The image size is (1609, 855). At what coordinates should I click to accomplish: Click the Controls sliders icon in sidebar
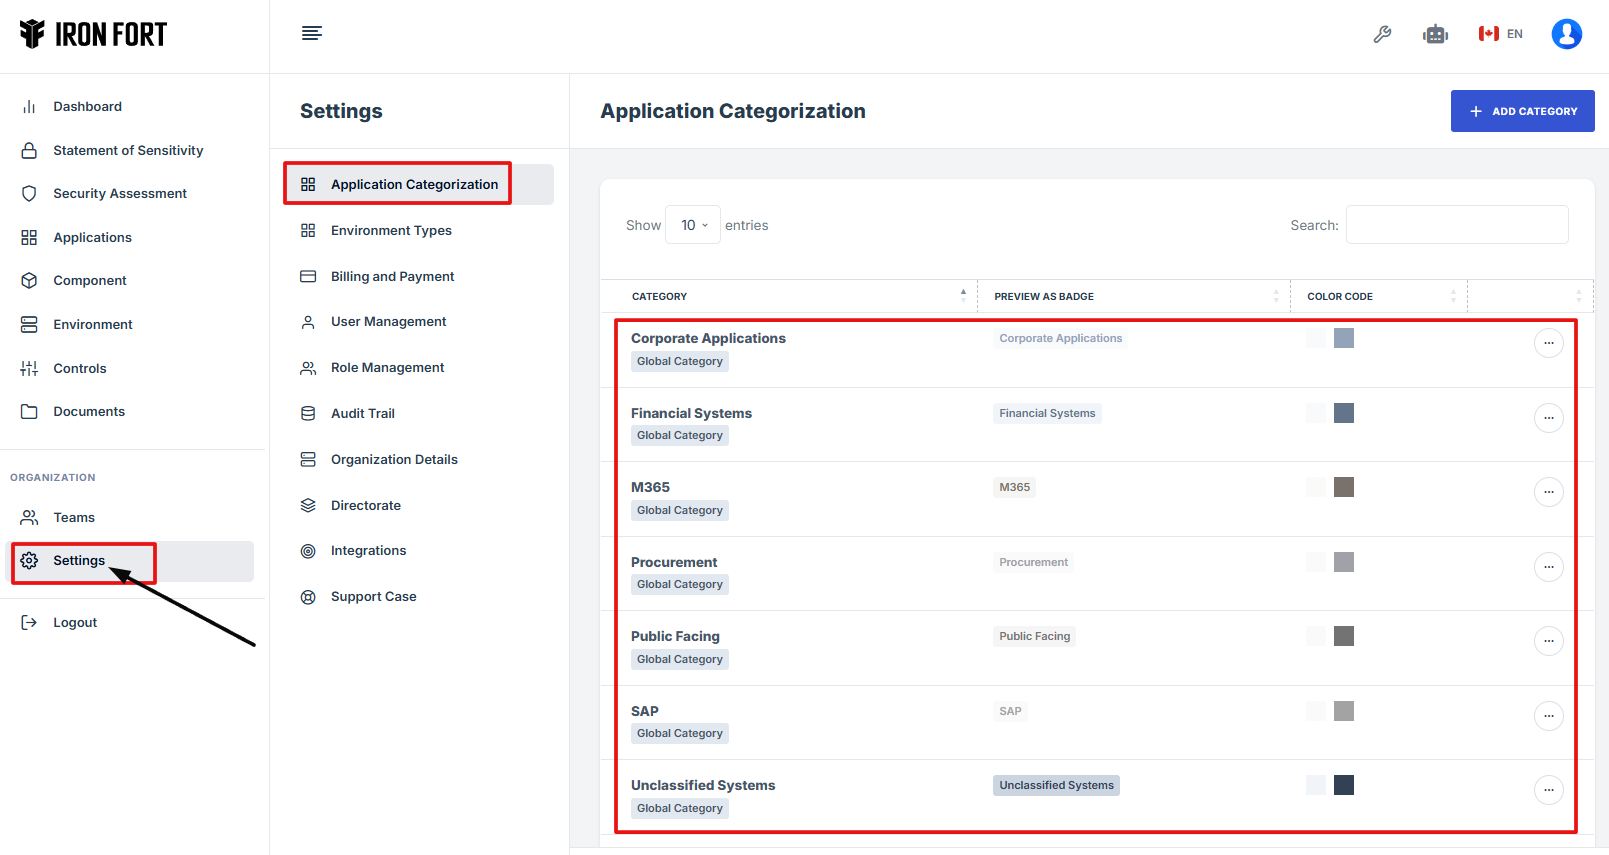[x=29, y=368]
